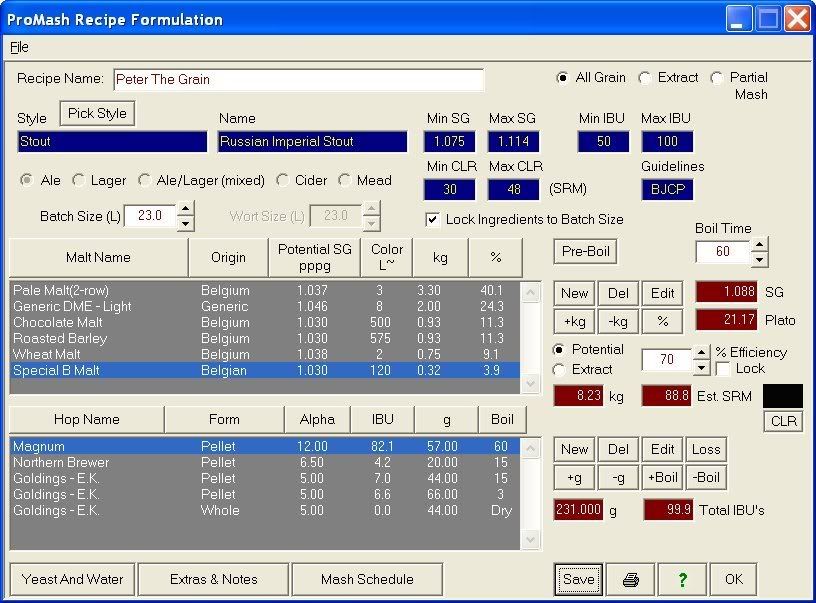Delete hop with the hop Del button
This screenshot has width=816, height=603.
(x=618, y=450)
